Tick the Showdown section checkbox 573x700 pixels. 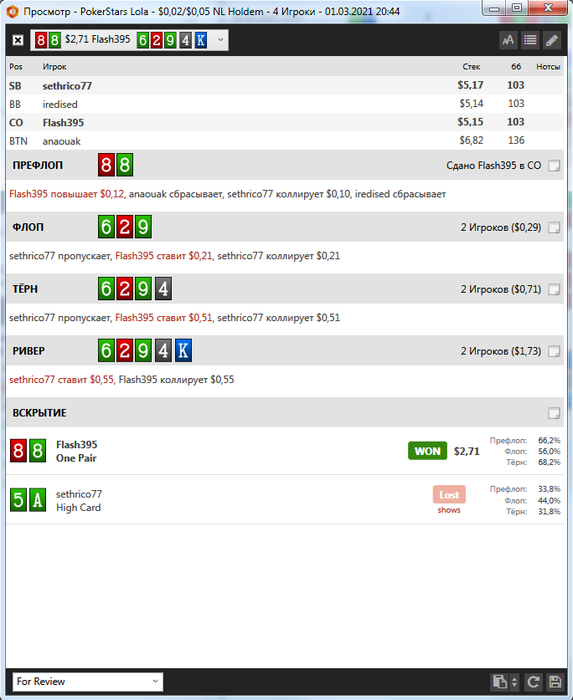[554, 413]
